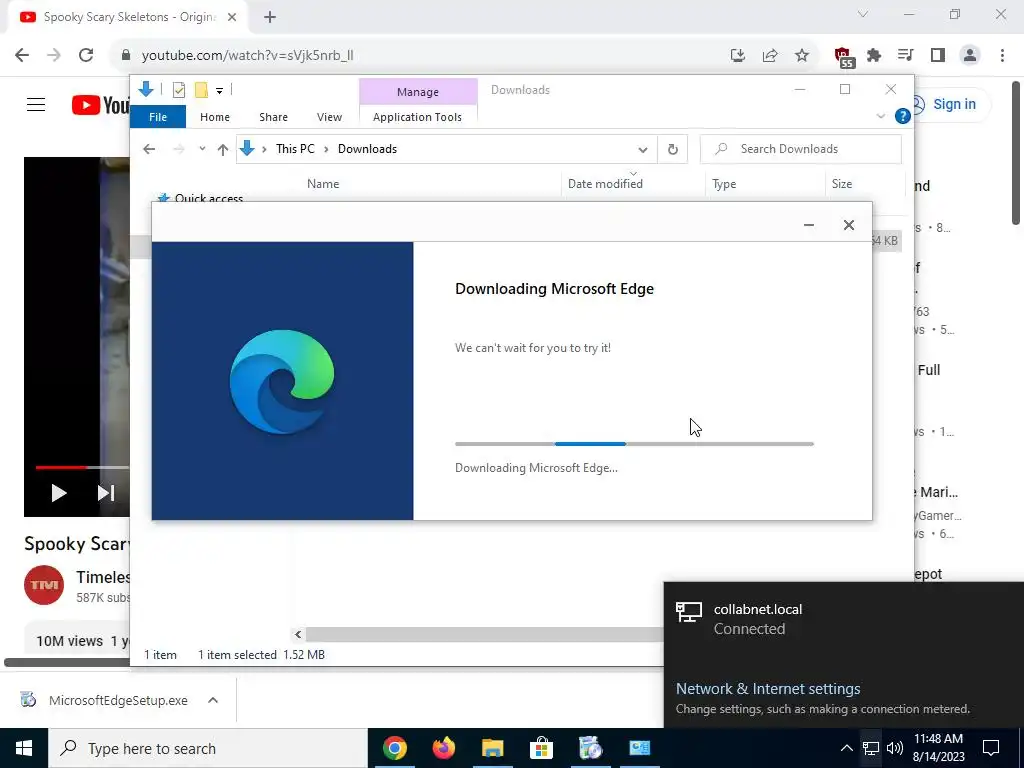
Task: Open the Share ribbon tab
Action: [273, 117]
